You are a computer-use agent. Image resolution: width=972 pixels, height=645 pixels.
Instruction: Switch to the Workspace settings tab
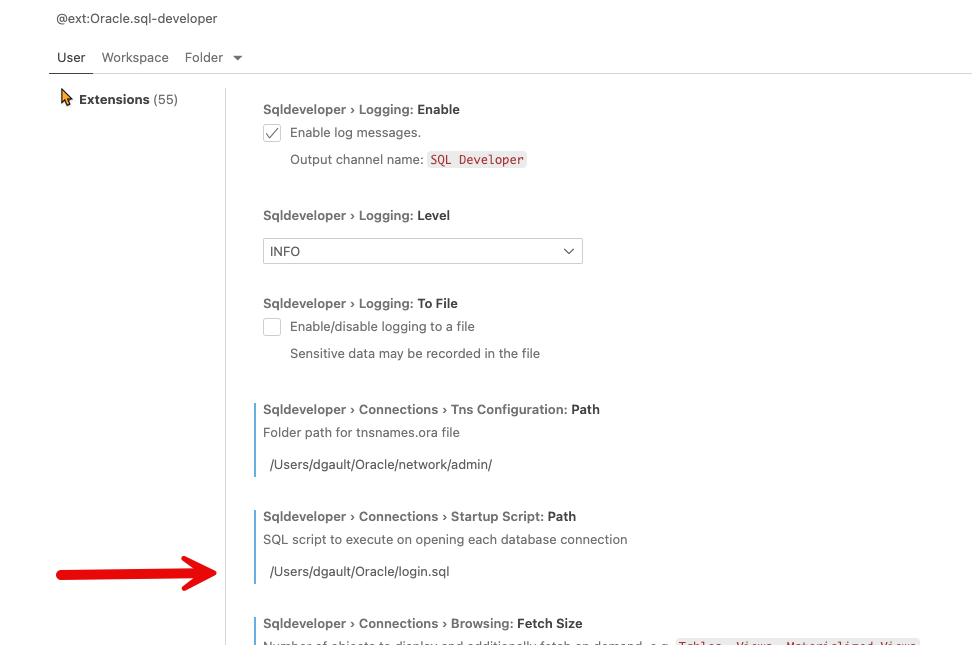point(134,57)
